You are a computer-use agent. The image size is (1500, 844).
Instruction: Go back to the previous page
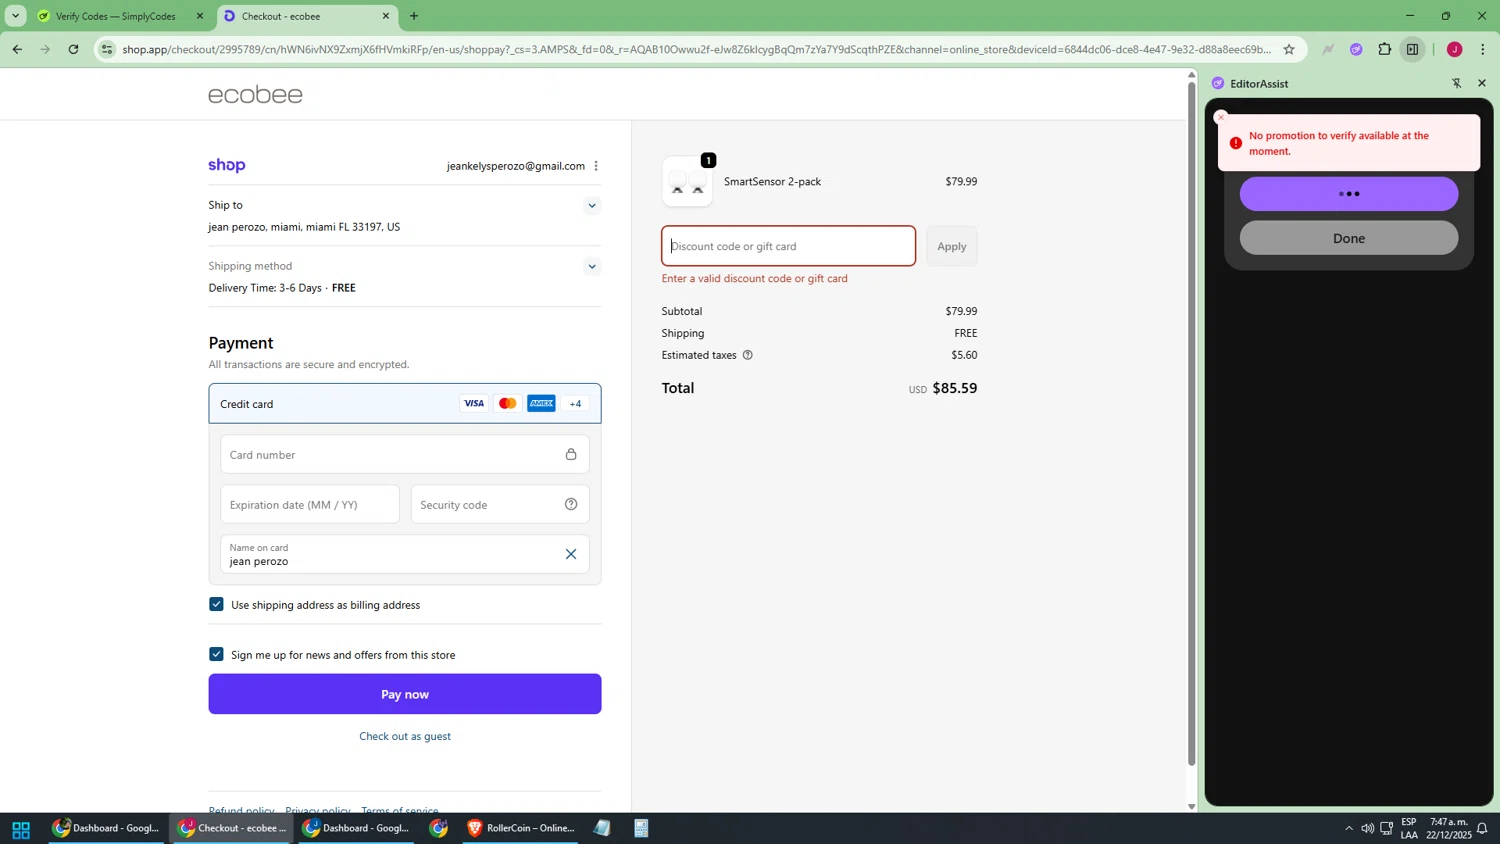pos(17,49)
